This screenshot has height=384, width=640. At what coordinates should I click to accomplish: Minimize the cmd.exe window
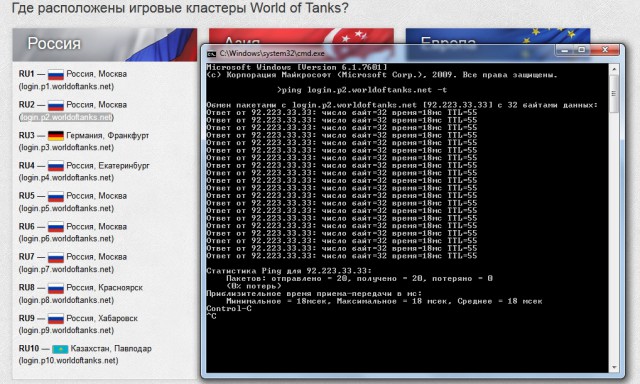click(564, 50)
